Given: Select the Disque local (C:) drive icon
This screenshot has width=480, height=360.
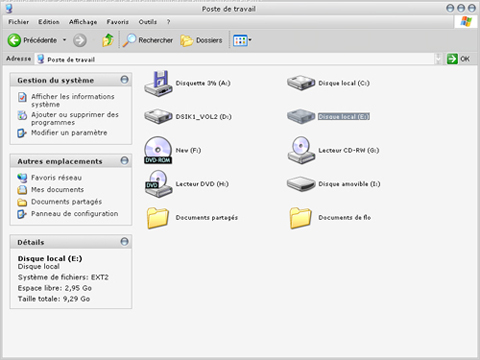Looking at the screenshot, I should tap(301, 83).
